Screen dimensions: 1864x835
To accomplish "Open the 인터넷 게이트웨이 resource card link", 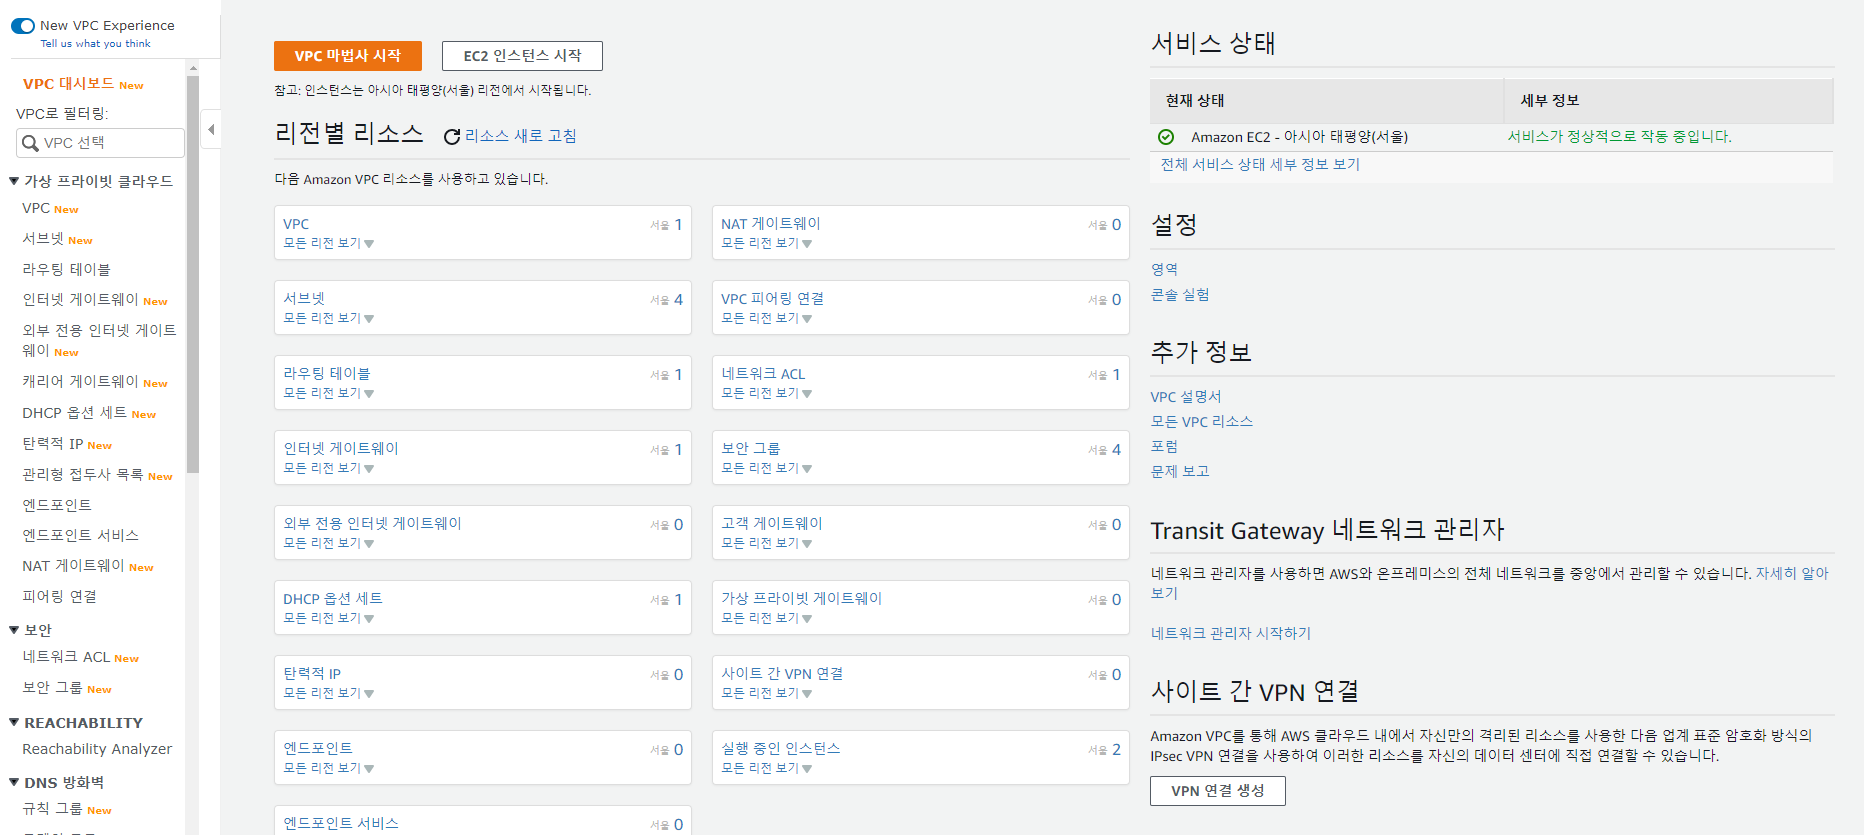I will [x=341, y=449].
